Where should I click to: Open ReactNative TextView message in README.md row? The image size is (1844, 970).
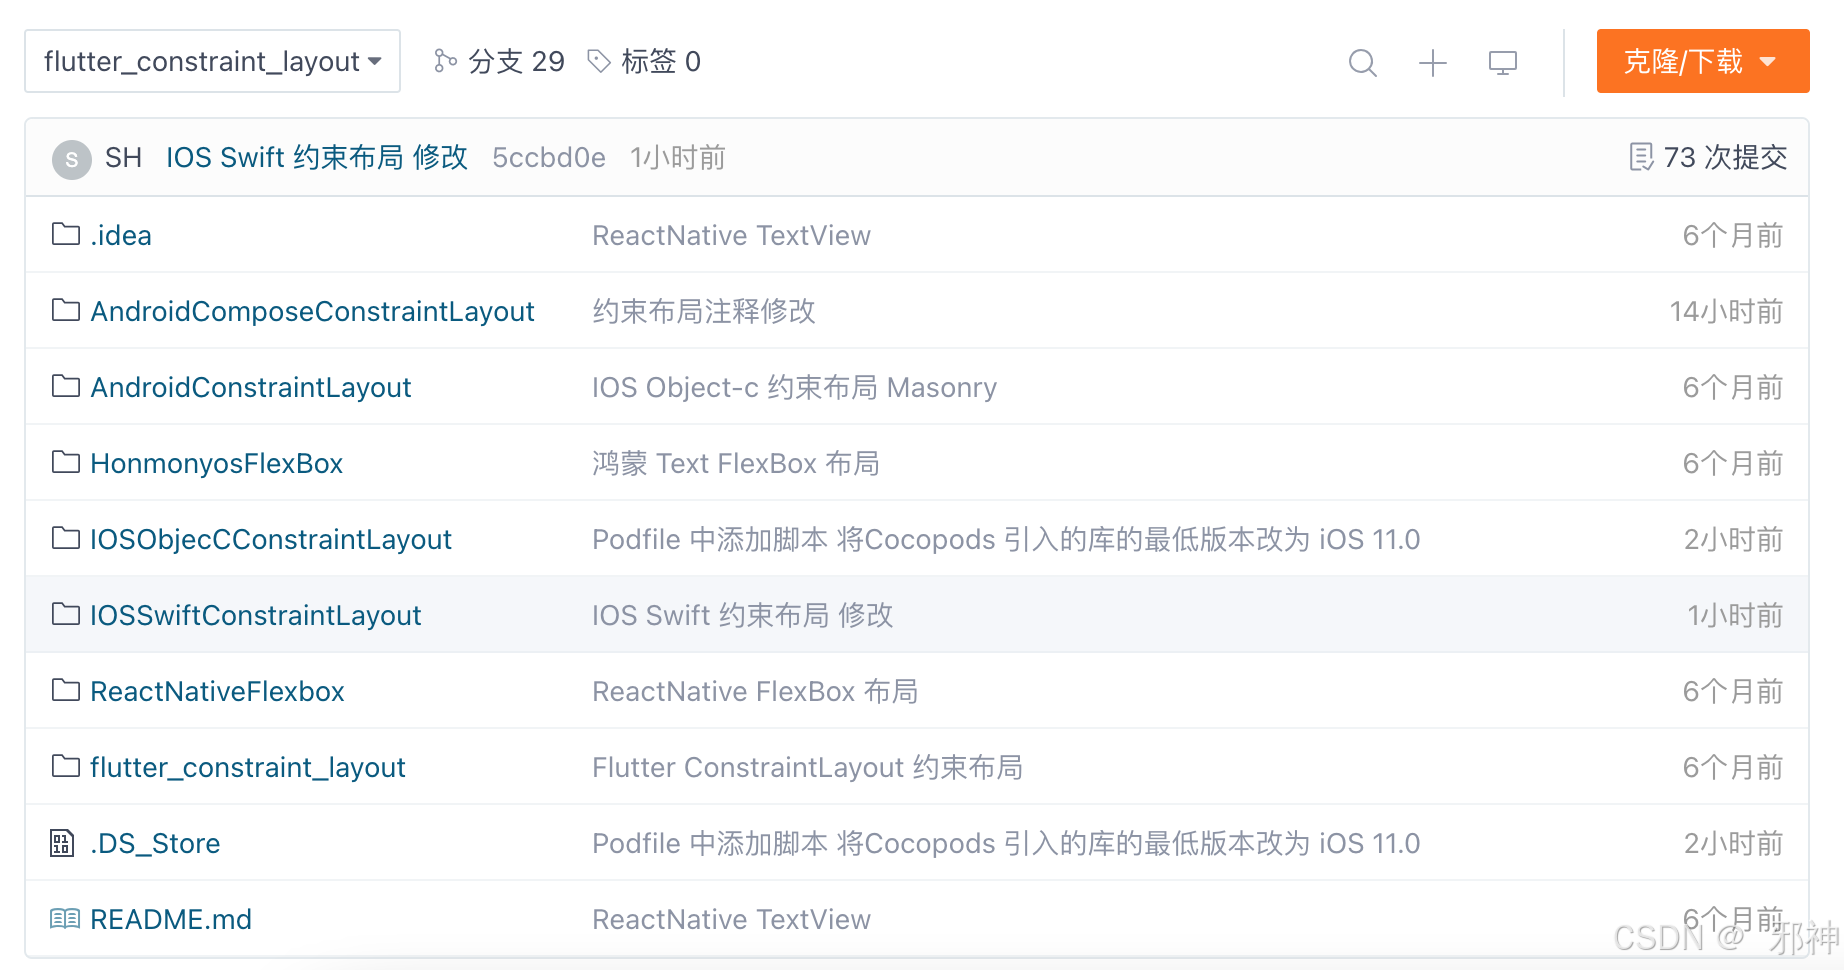point(731,919)
